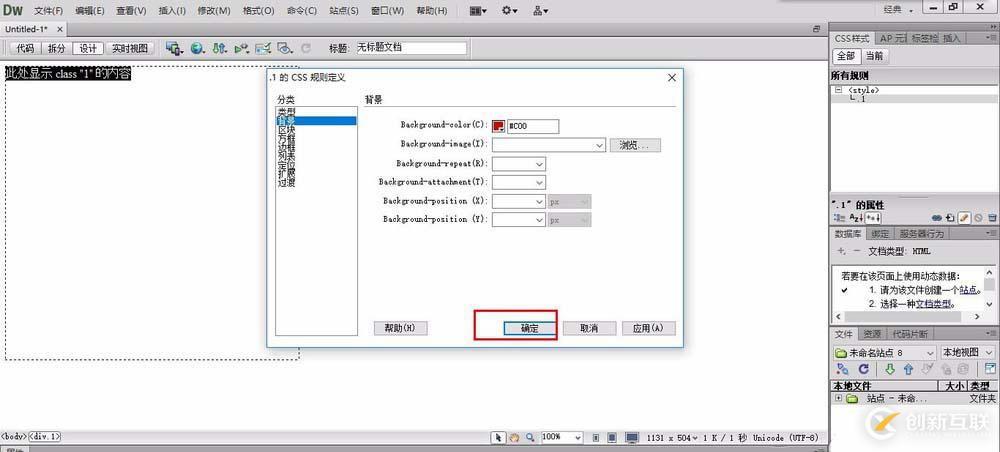Viewport: 1000px width, 452px height.
Task: Open the file management arrows icon
Action: tap(219, 48)
